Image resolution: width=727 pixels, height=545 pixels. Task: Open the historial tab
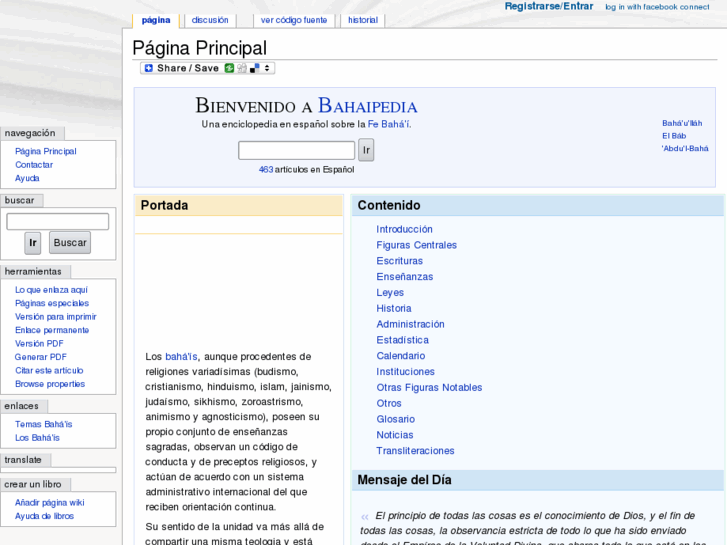coord(363,20)
